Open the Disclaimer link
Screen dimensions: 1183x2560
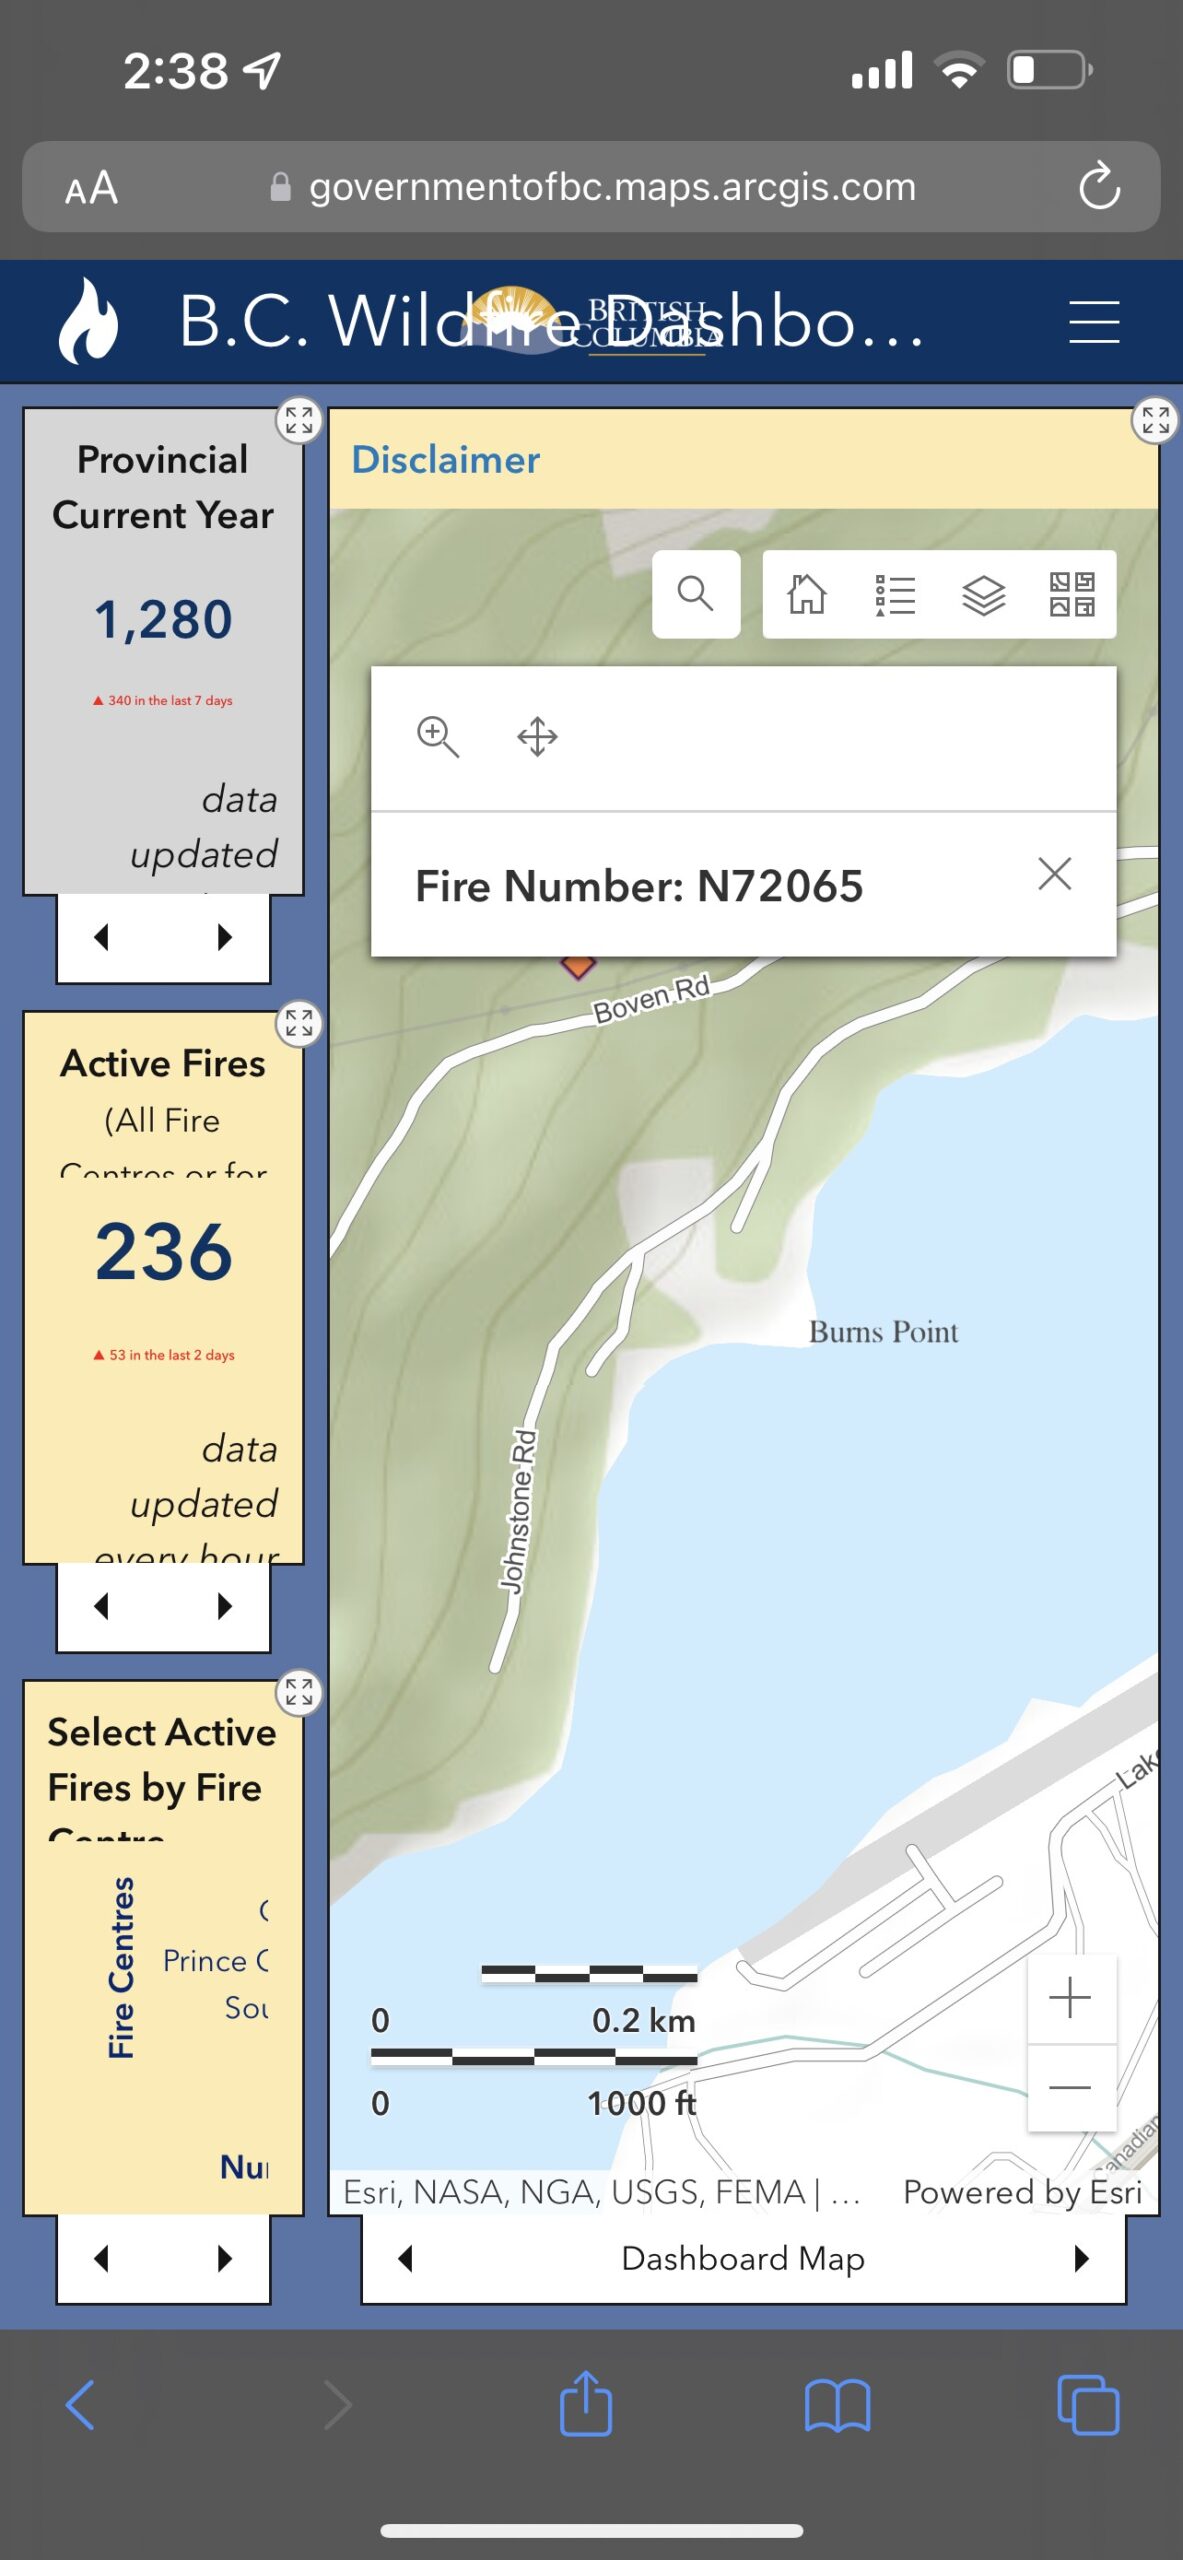click(445, 460)
